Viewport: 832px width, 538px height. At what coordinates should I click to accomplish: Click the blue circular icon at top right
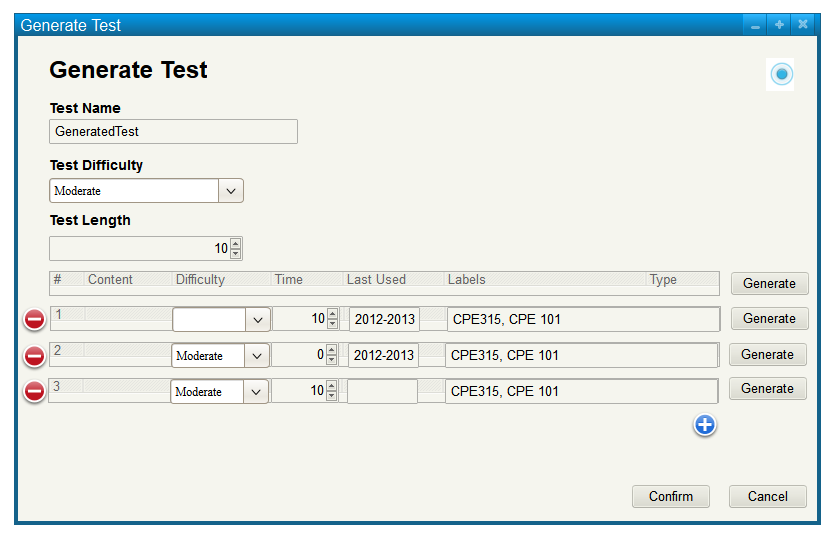(781, 74)
